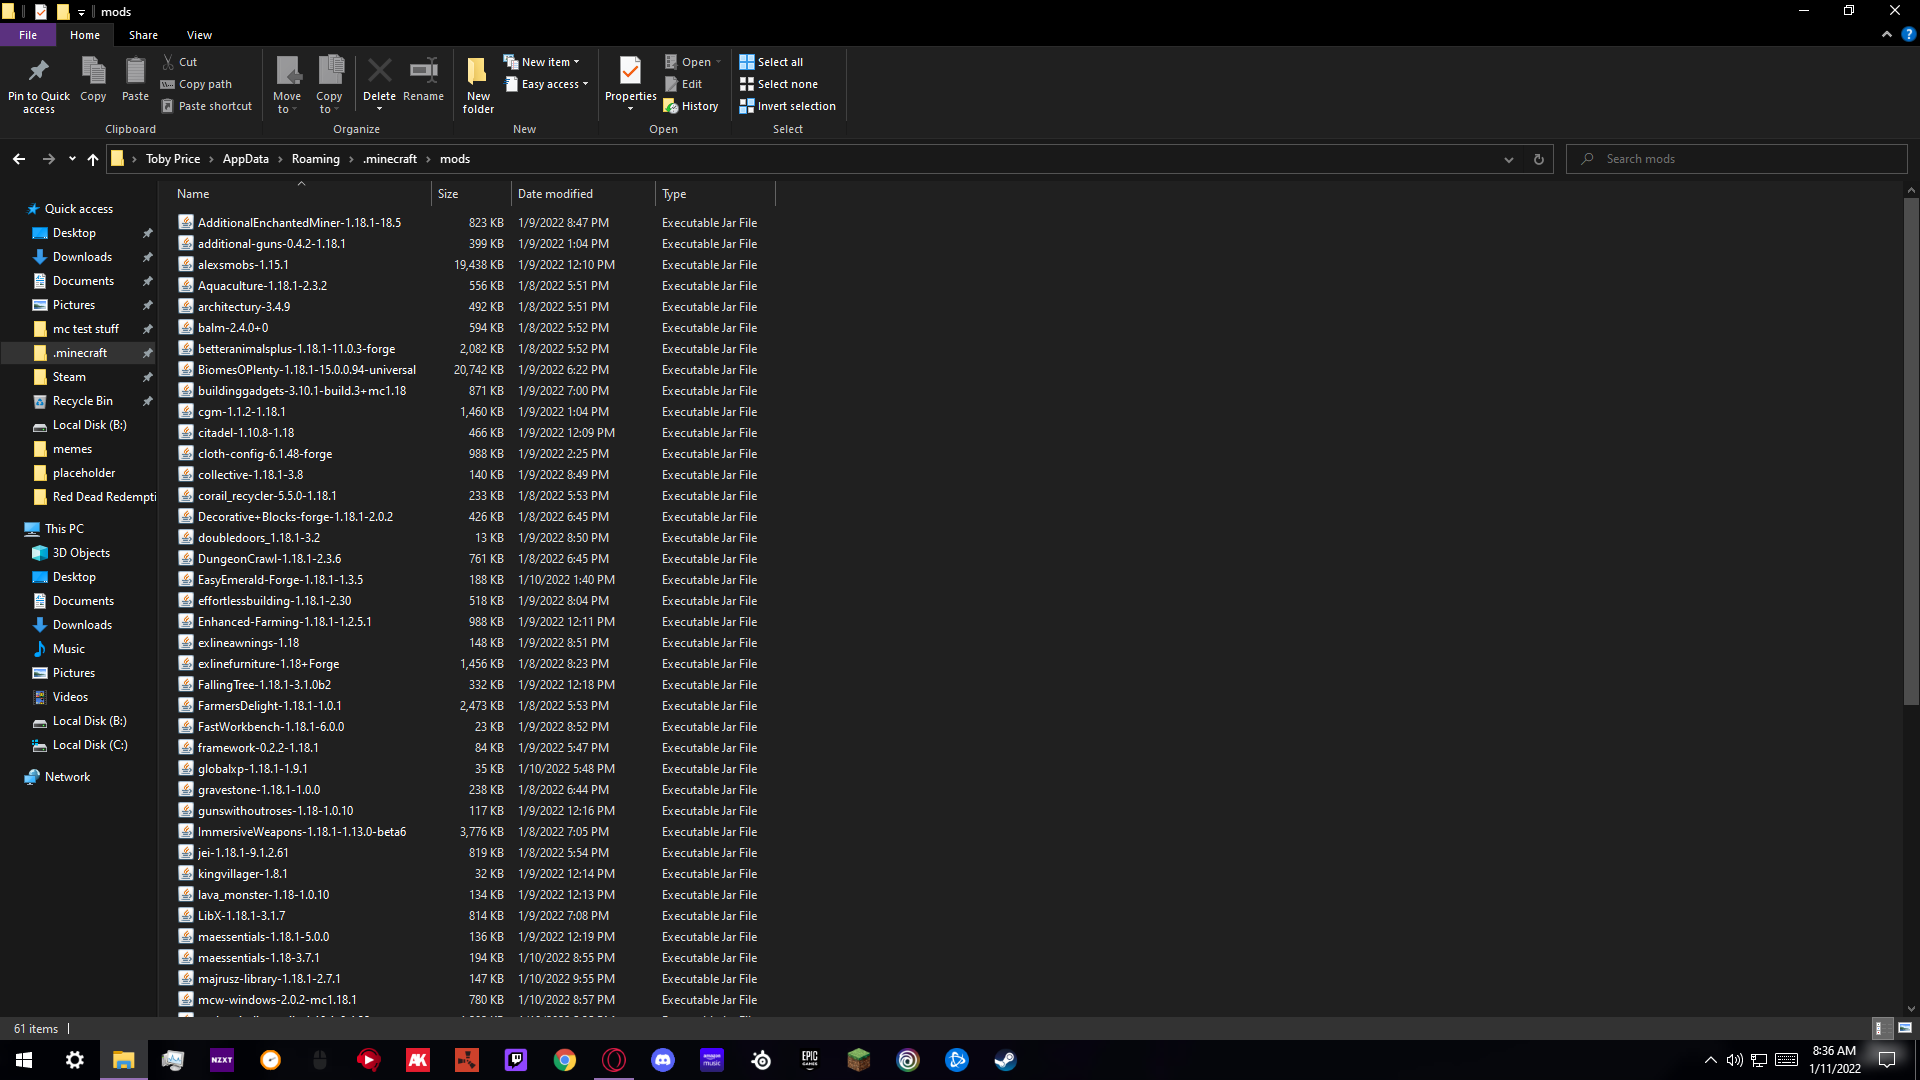This screenshot has height=1080, width=1920.
Task: Open the Epic Games launcher in the taskbar
Action: click(810, 1060)
